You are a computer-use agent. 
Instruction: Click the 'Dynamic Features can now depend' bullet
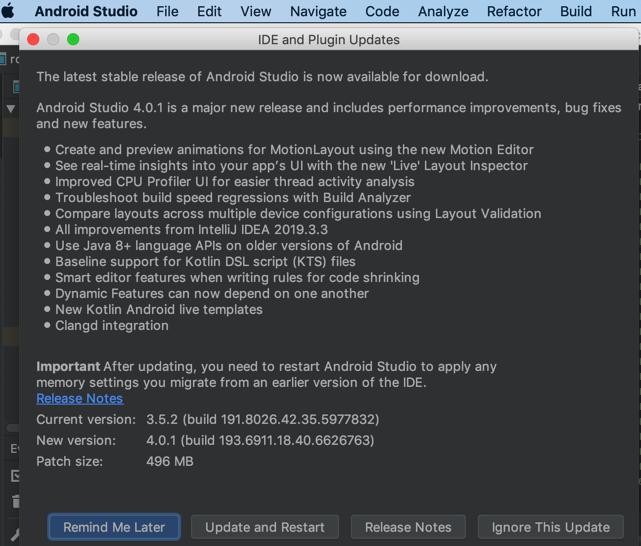212,294
